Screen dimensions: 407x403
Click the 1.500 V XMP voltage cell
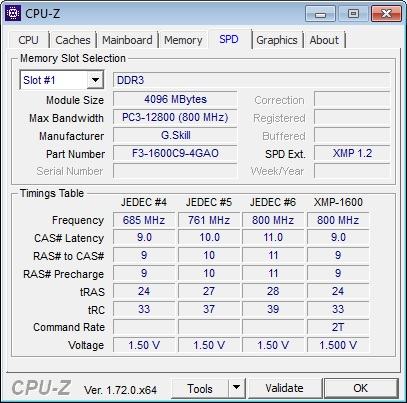[x=338, y=345]
